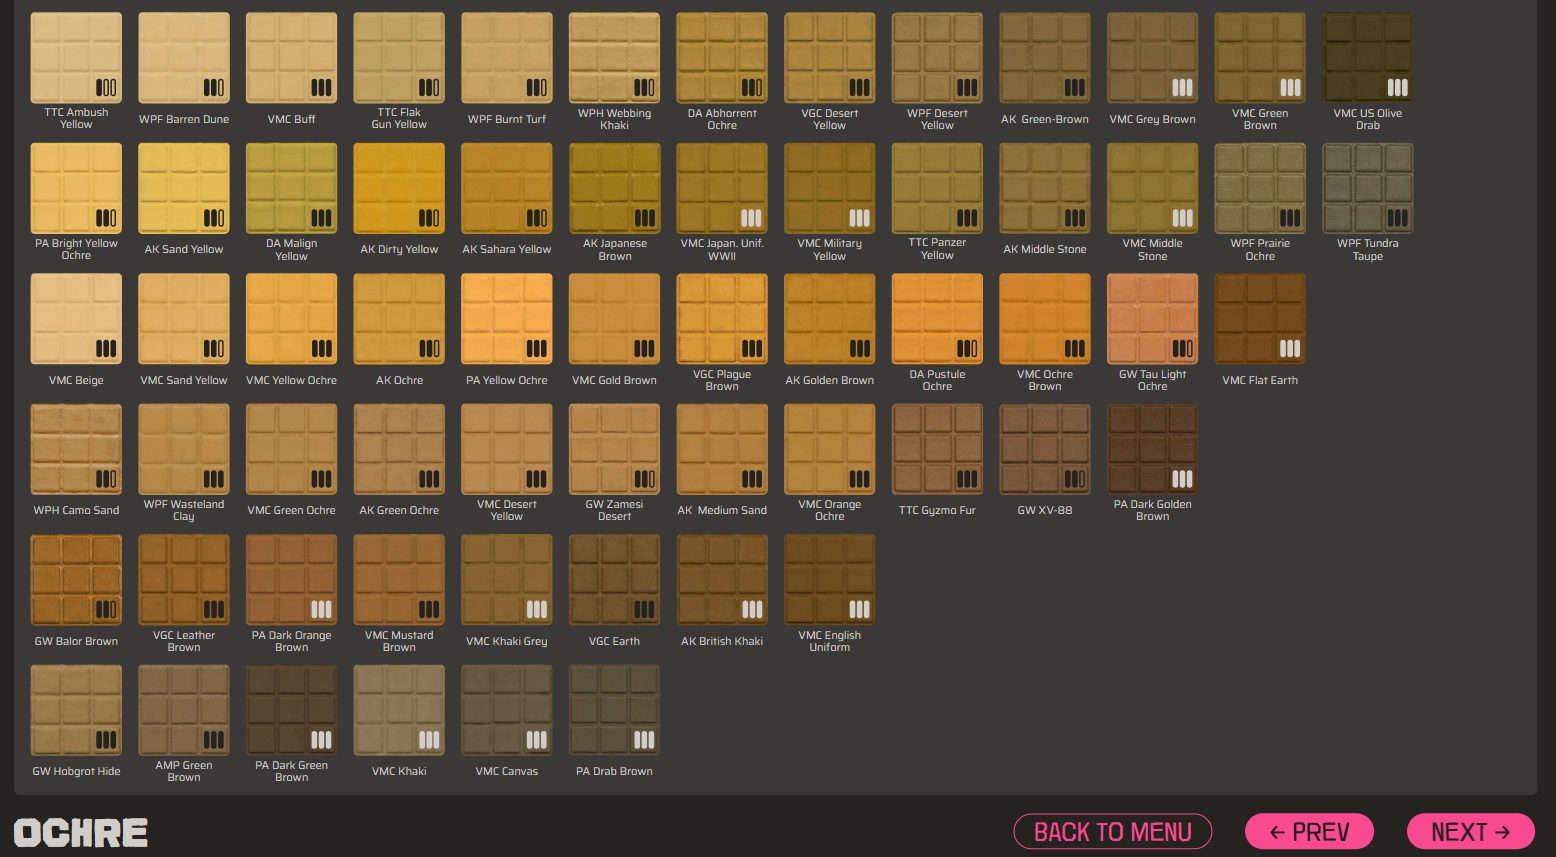Choose the DA Pustule Ochre swatch
Viewport: 1556px width, 857px height.
point(937,319)
